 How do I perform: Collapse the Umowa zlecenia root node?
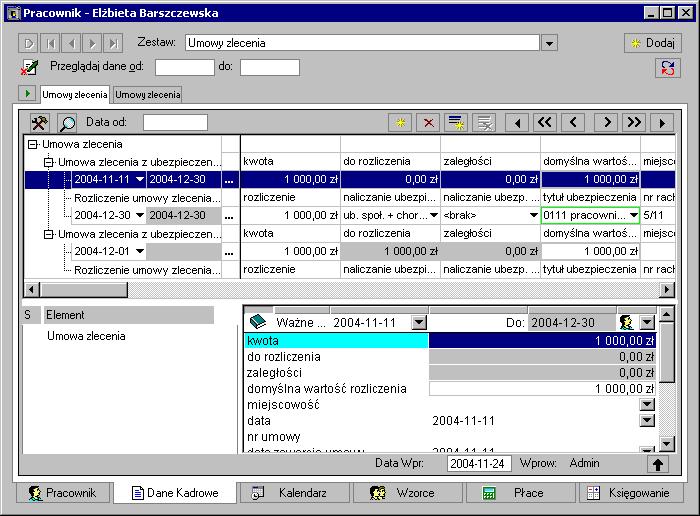(x=32, y=144)
